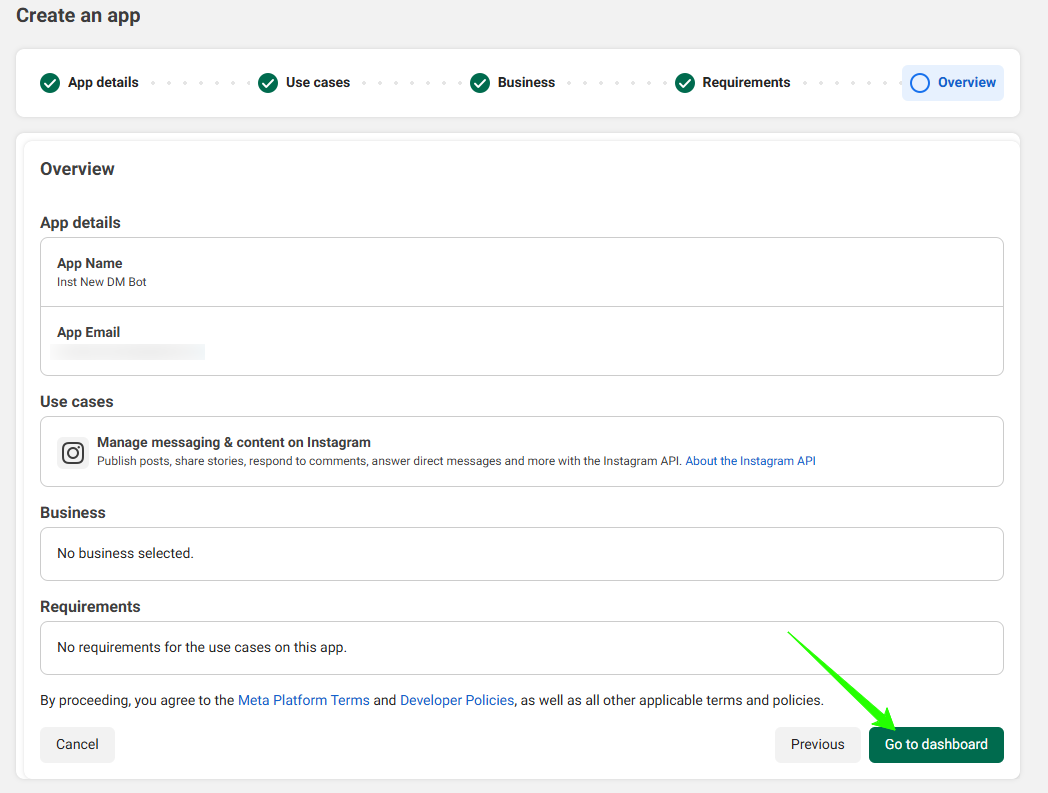This screenshot has height=793, width=1048.
Task: Click the green checkmark beside Use cases
Action: pyautogui.click(x=268, y=83)
